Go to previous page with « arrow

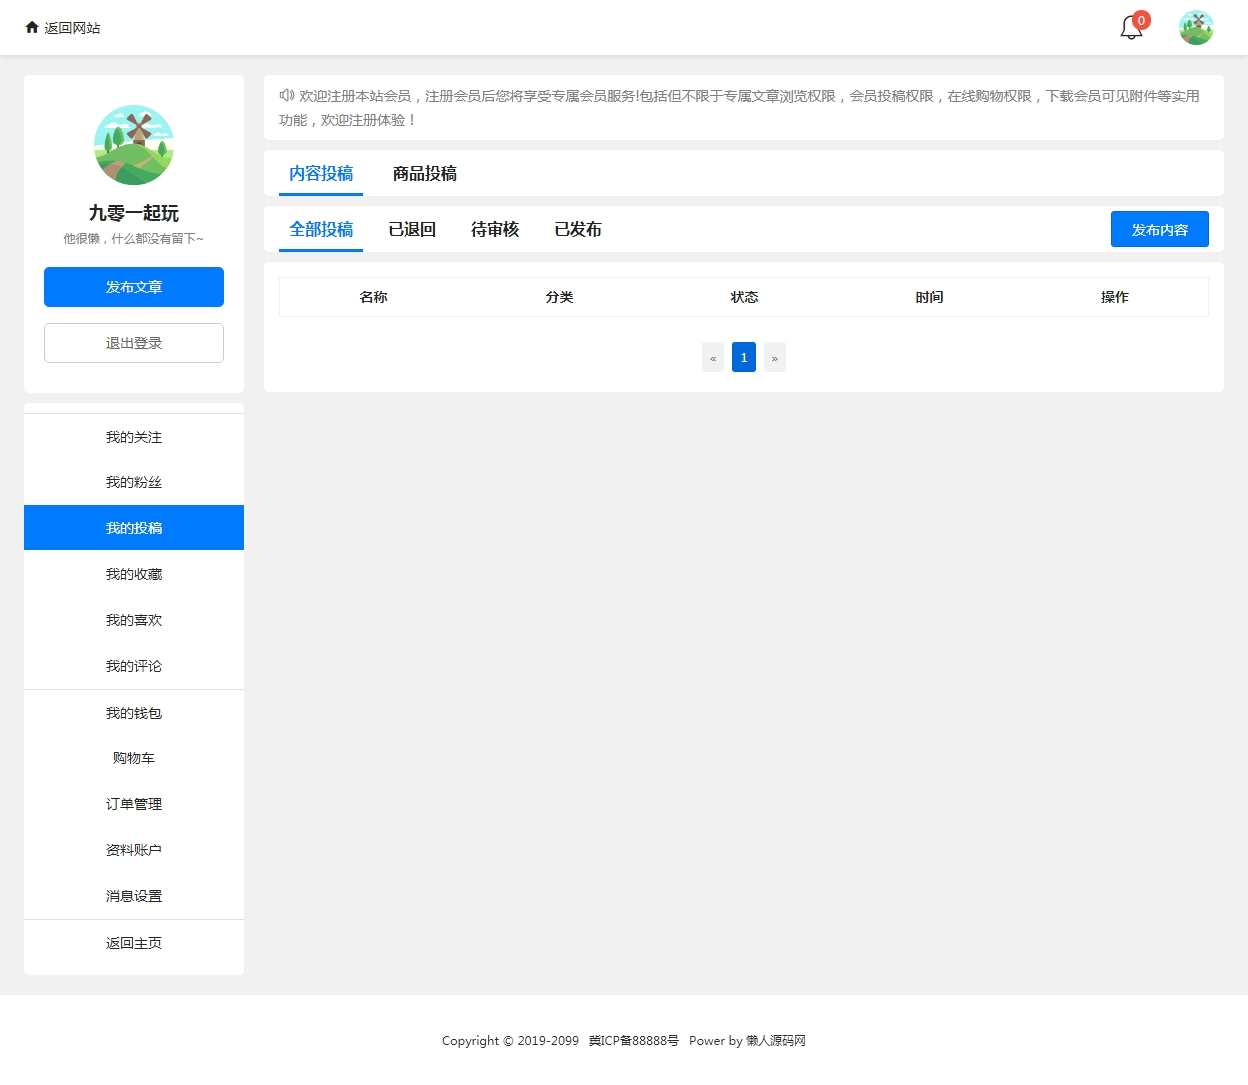coord(712,357)
